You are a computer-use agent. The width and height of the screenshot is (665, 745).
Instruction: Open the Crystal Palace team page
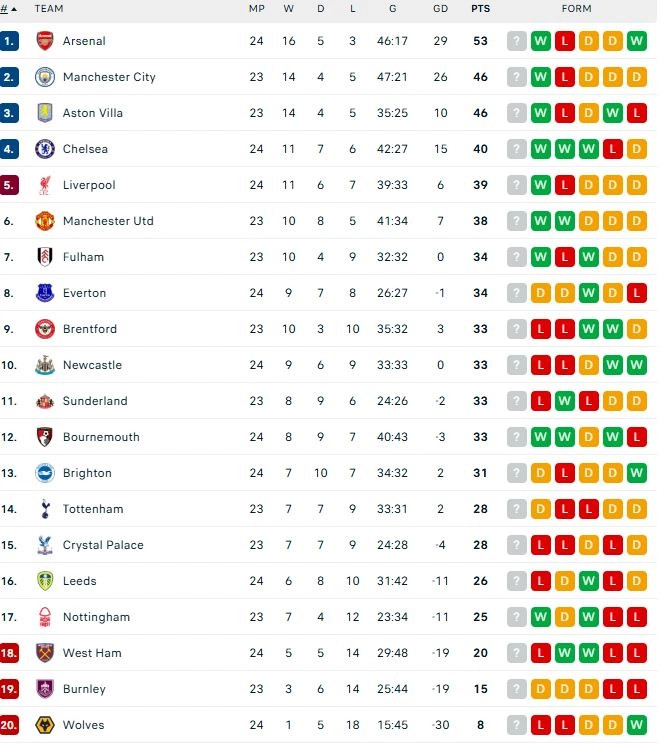[x=103, y=545]
